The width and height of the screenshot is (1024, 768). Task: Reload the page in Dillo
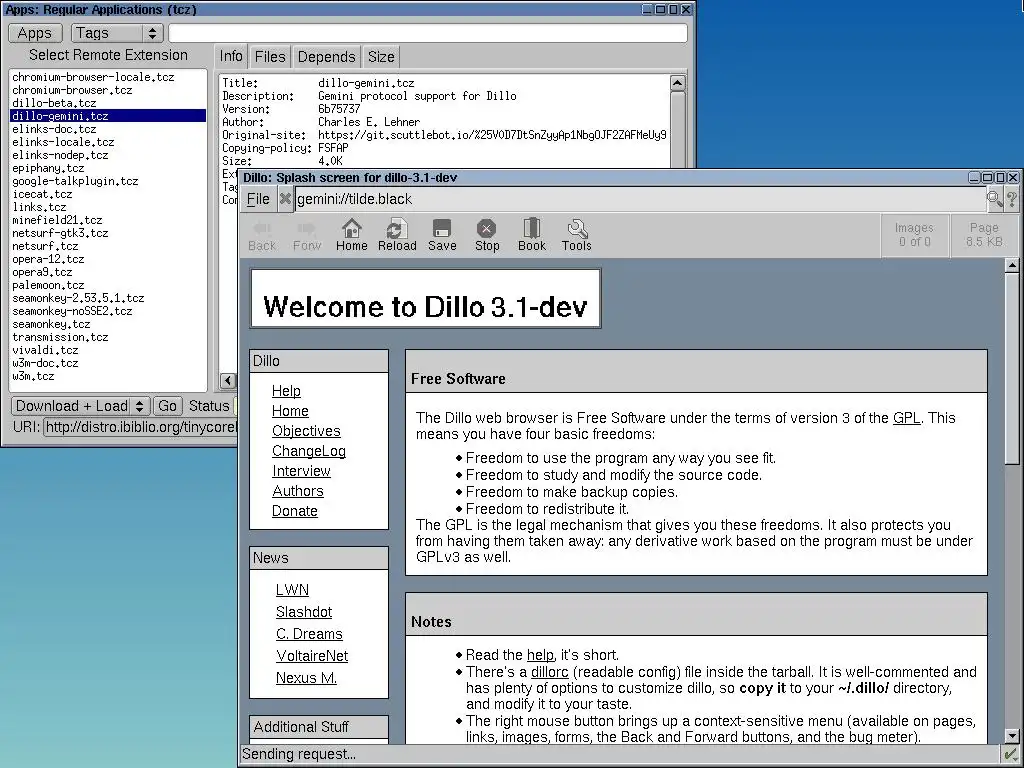[x=397, y=234]
